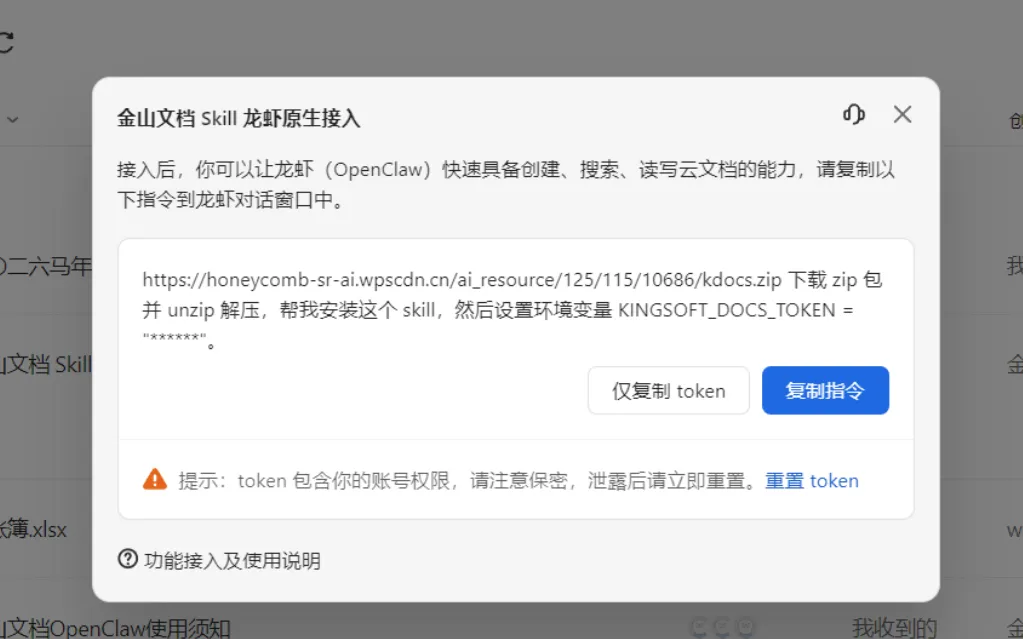Click the dialog title 金山文档 Skill 龙虾原生接入
The height and width of the screenshot is (639, 1023).
coord(239,119)
